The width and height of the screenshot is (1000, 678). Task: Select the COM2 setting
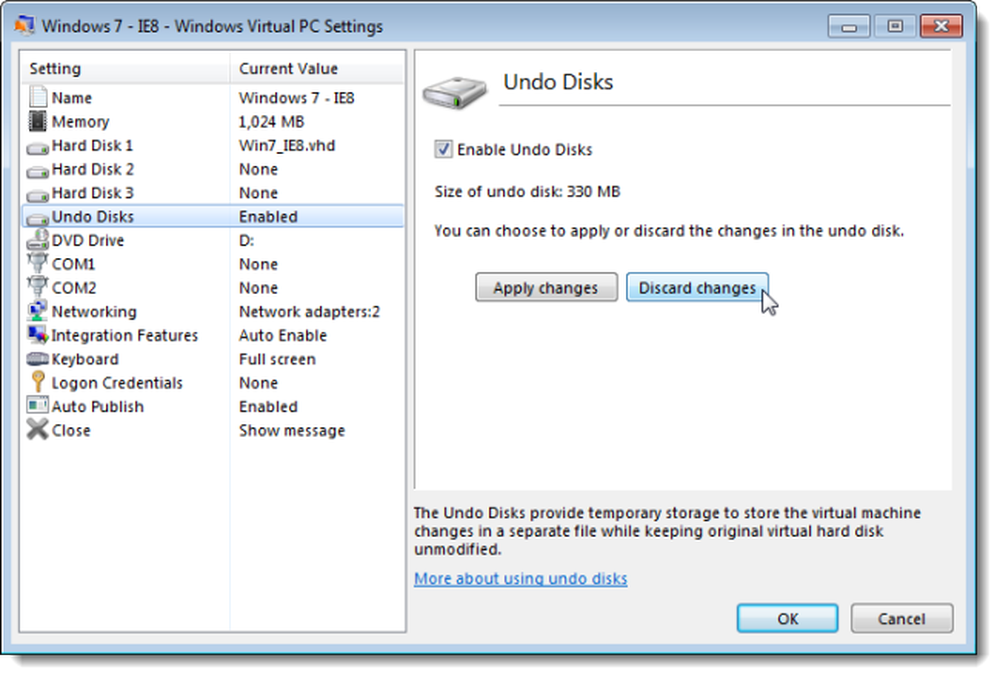[x=213, y=288]
